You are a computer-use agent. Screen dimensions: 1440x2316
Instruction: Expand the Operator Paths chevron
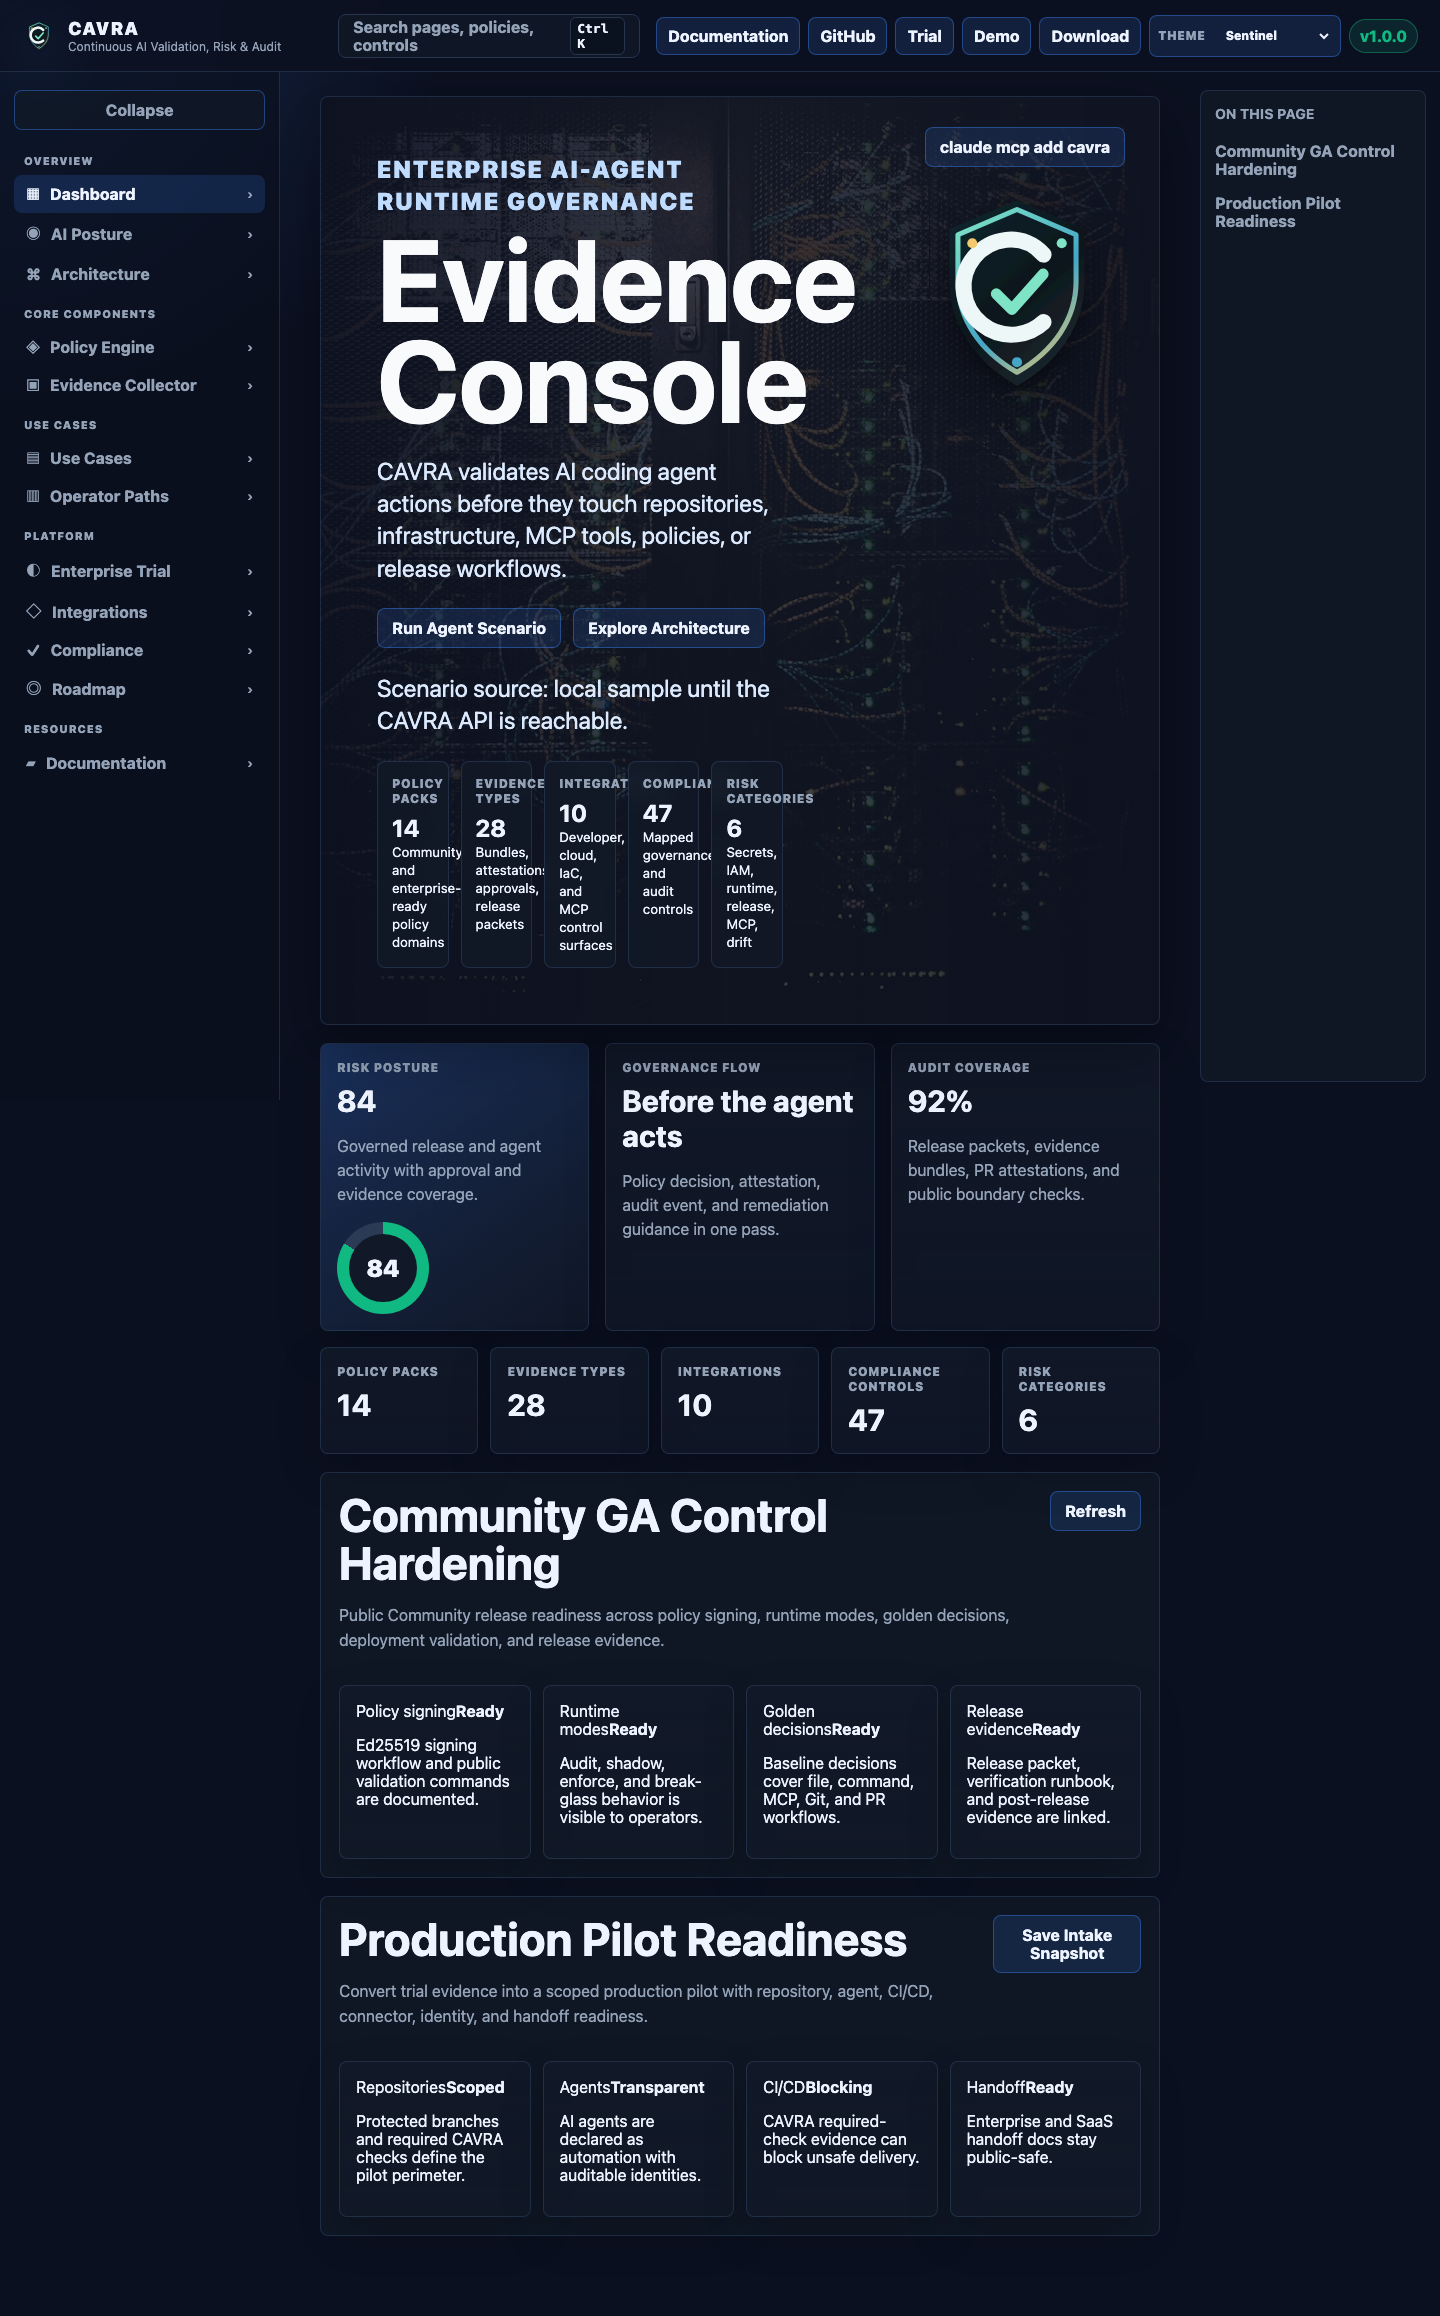(x=250, y=497)
